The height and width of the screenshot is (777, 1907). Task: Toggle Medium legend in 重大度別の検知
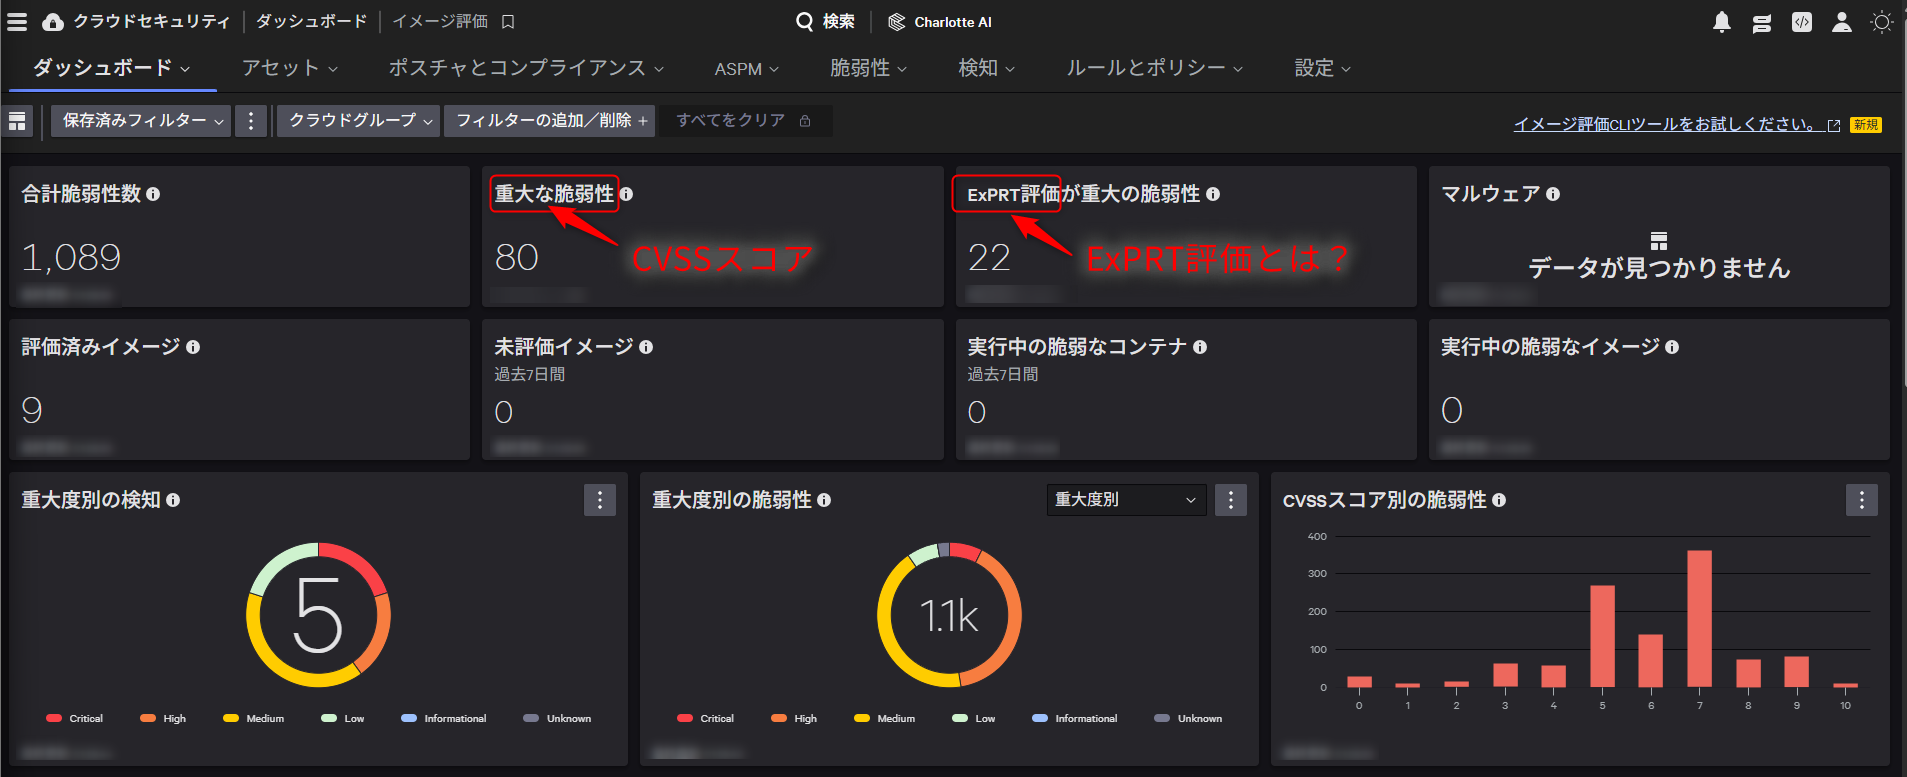(x=254, y=718)
